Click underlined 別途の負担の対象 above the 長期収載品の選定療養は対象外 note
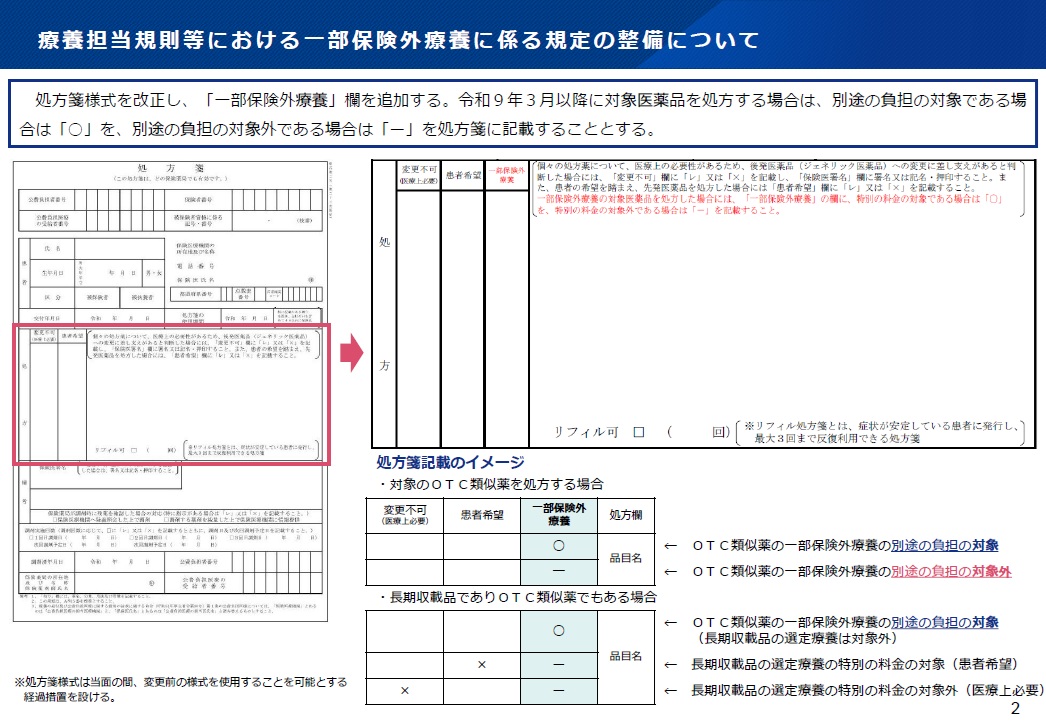Viewport: 1046px width, 724px height. (x=945, y=622)
